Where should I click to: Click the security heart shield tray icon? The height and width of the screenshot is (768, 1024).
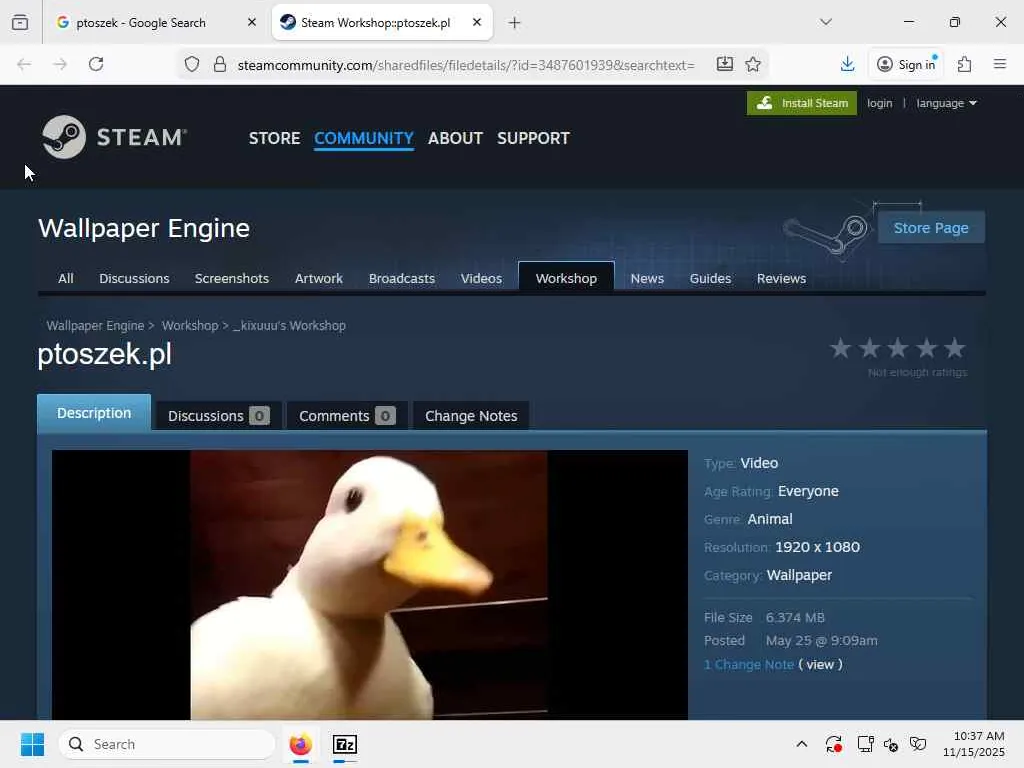[x=918, y=744]
